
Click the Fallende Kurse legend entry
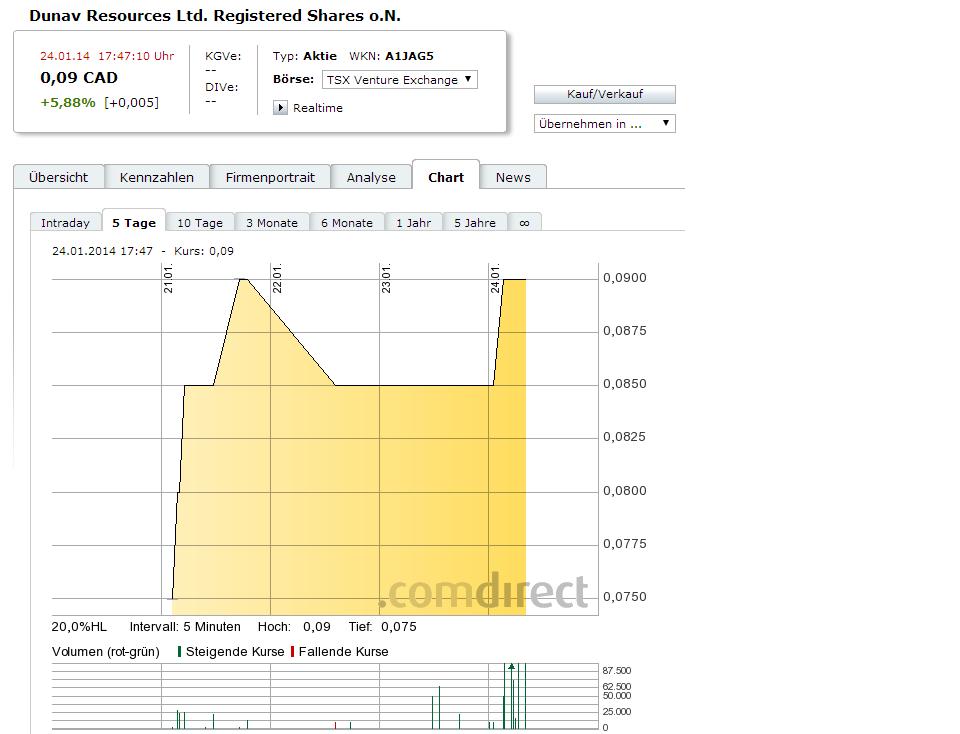tap(339, 652)
